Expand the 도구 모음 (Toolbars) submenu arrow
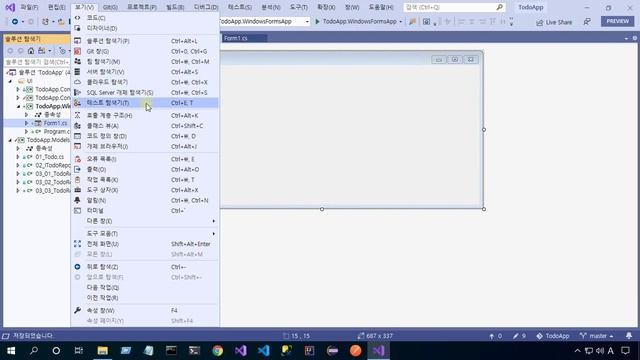Image resolution: width=640 pixels, height=360 pixels. [213, 234]
